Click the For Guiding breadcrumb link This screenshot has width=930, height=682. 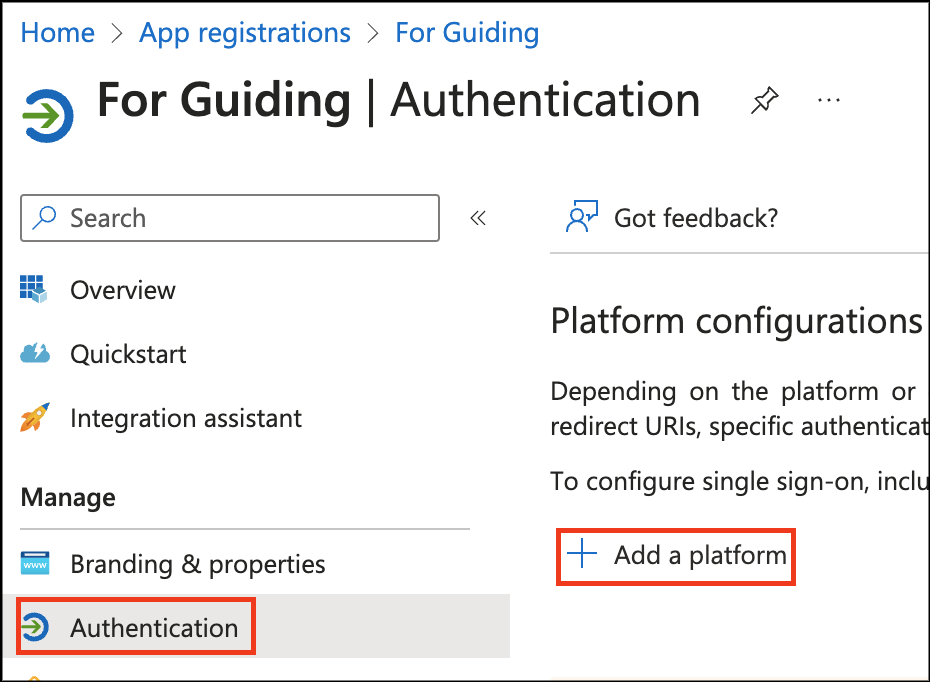(467, 33)
